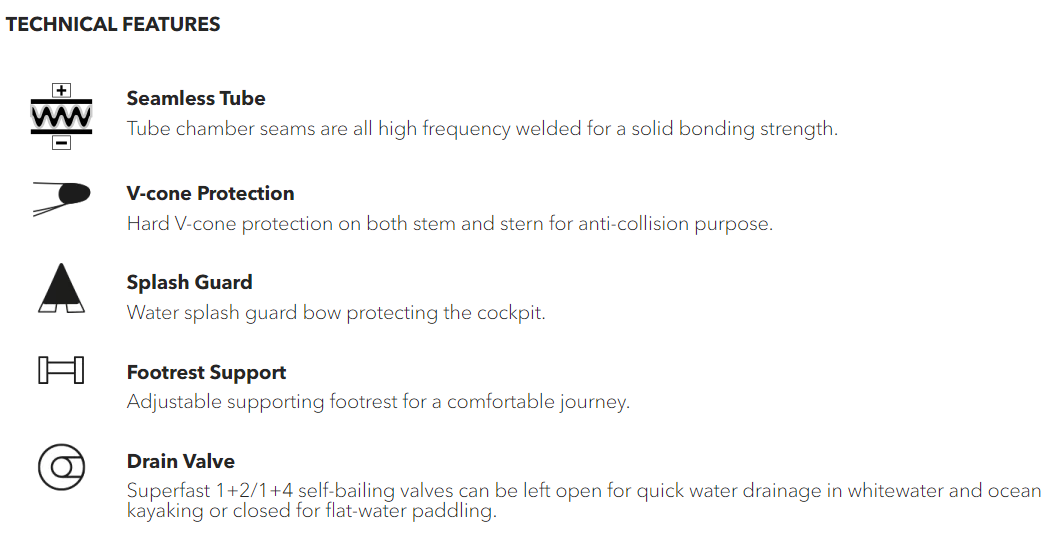Click the plus symbol above welded seam icon
Screen dimensions: 1060x534
coord(62,91)
